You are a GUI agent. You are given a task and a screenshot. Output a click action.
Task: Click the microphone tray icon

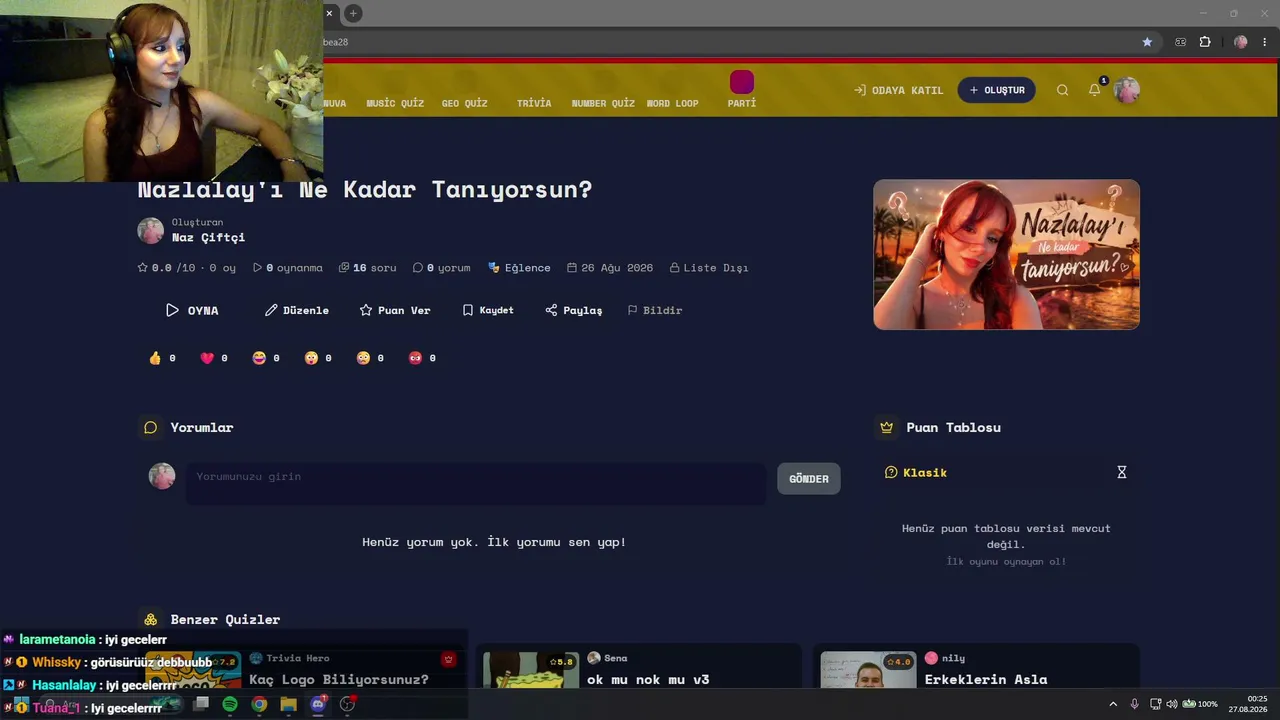point(1134,704)
